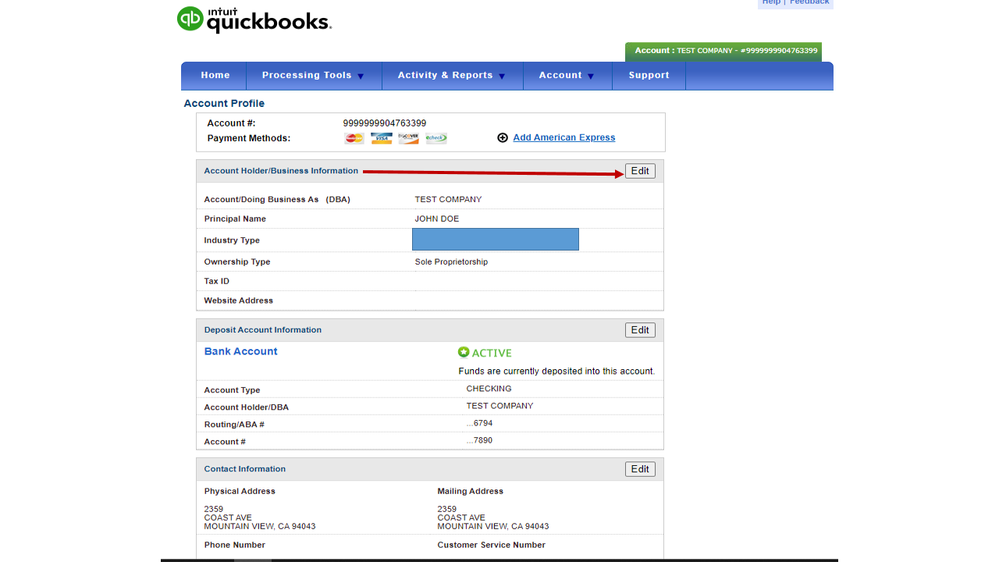Select Account Holder/DBA value TEST COMPANY
The height and width of the screenshot is (562, 999).
click(x=500, y=406)
